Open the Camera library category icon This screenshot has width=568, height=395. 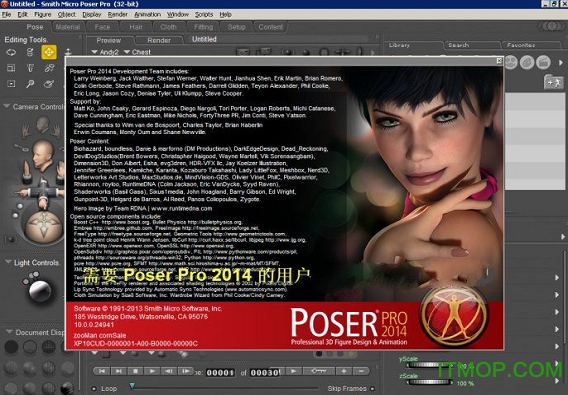tap(511, 62)
